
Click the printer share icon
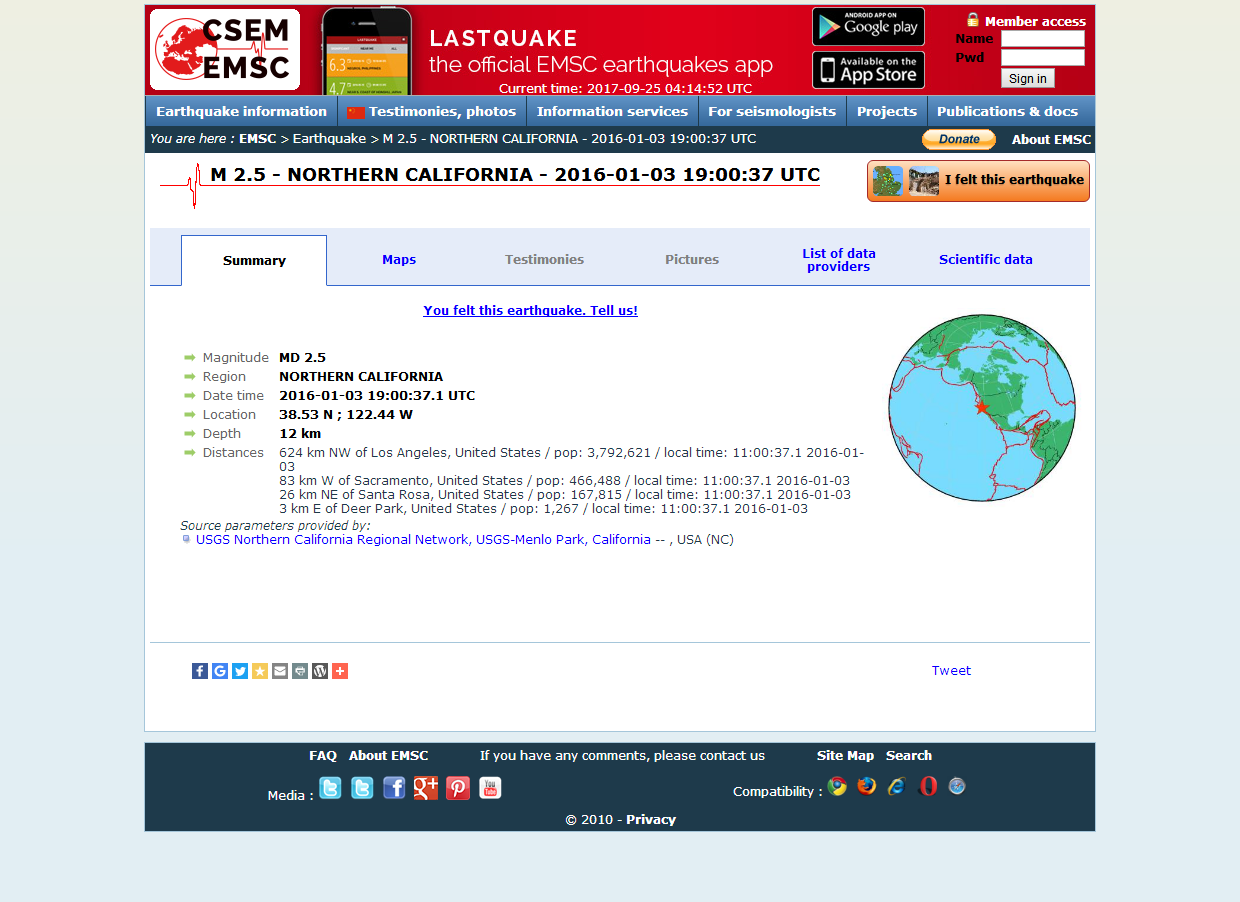pos(300,671)
